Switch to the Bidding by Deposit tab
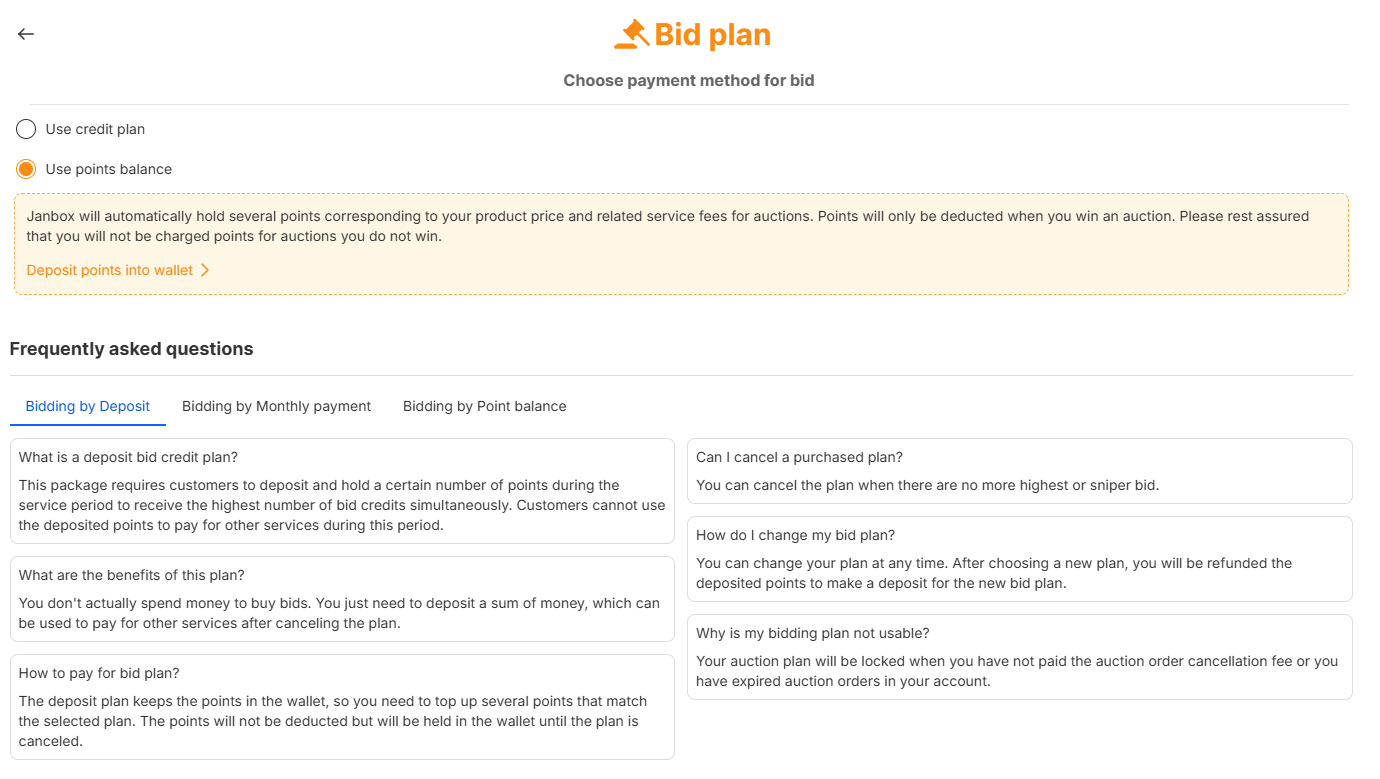 tap(88, 406)
